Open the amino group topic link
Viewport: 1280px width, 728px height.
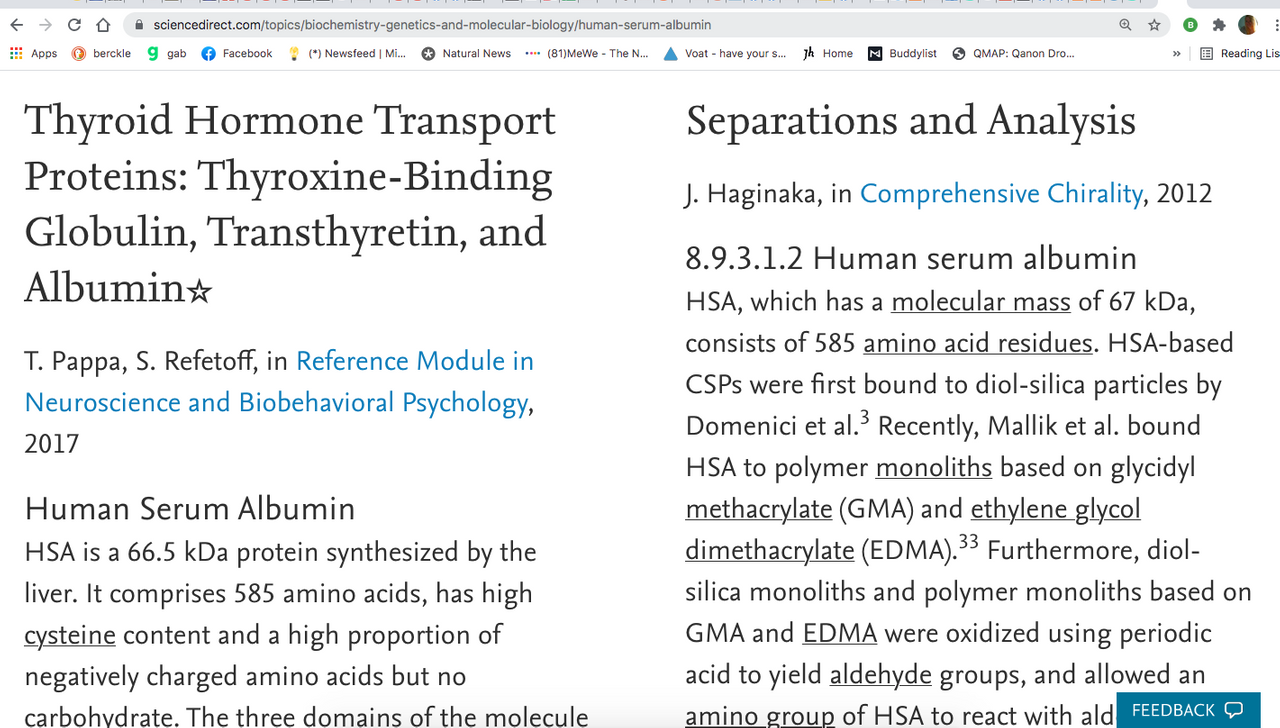760,716
